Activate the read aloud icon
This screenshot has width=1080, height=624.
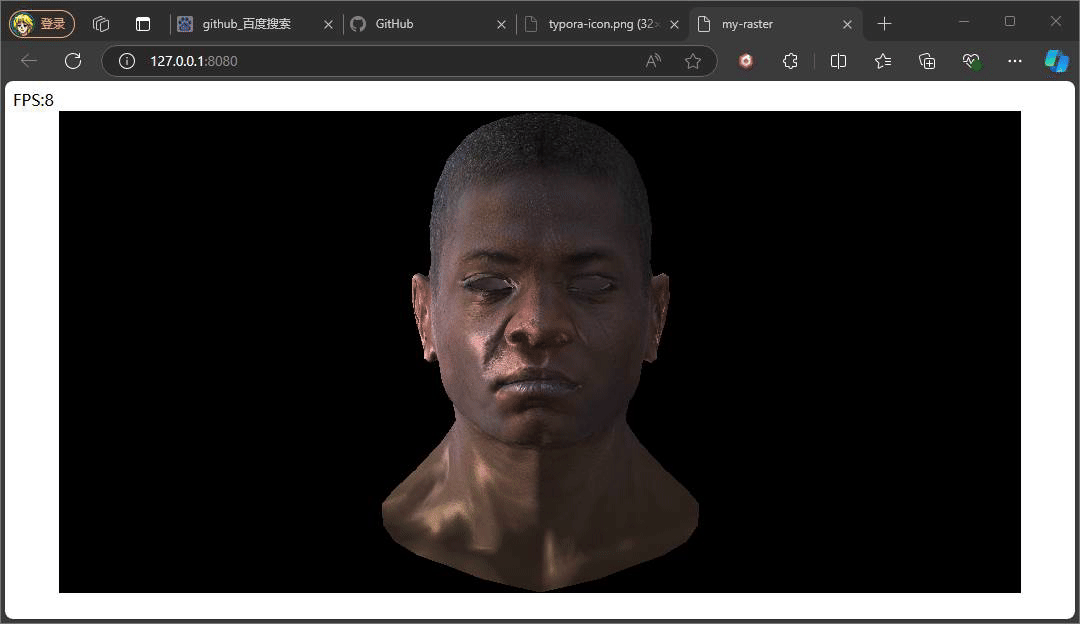click(x=654, y=61)
